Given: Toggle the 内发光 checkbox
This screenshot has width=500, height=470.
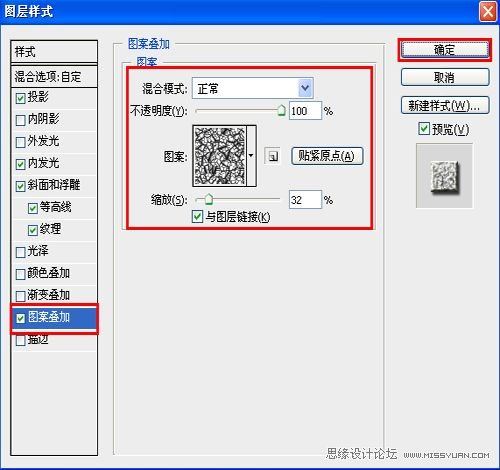Looking at the screenshot, I should [21, 164].
